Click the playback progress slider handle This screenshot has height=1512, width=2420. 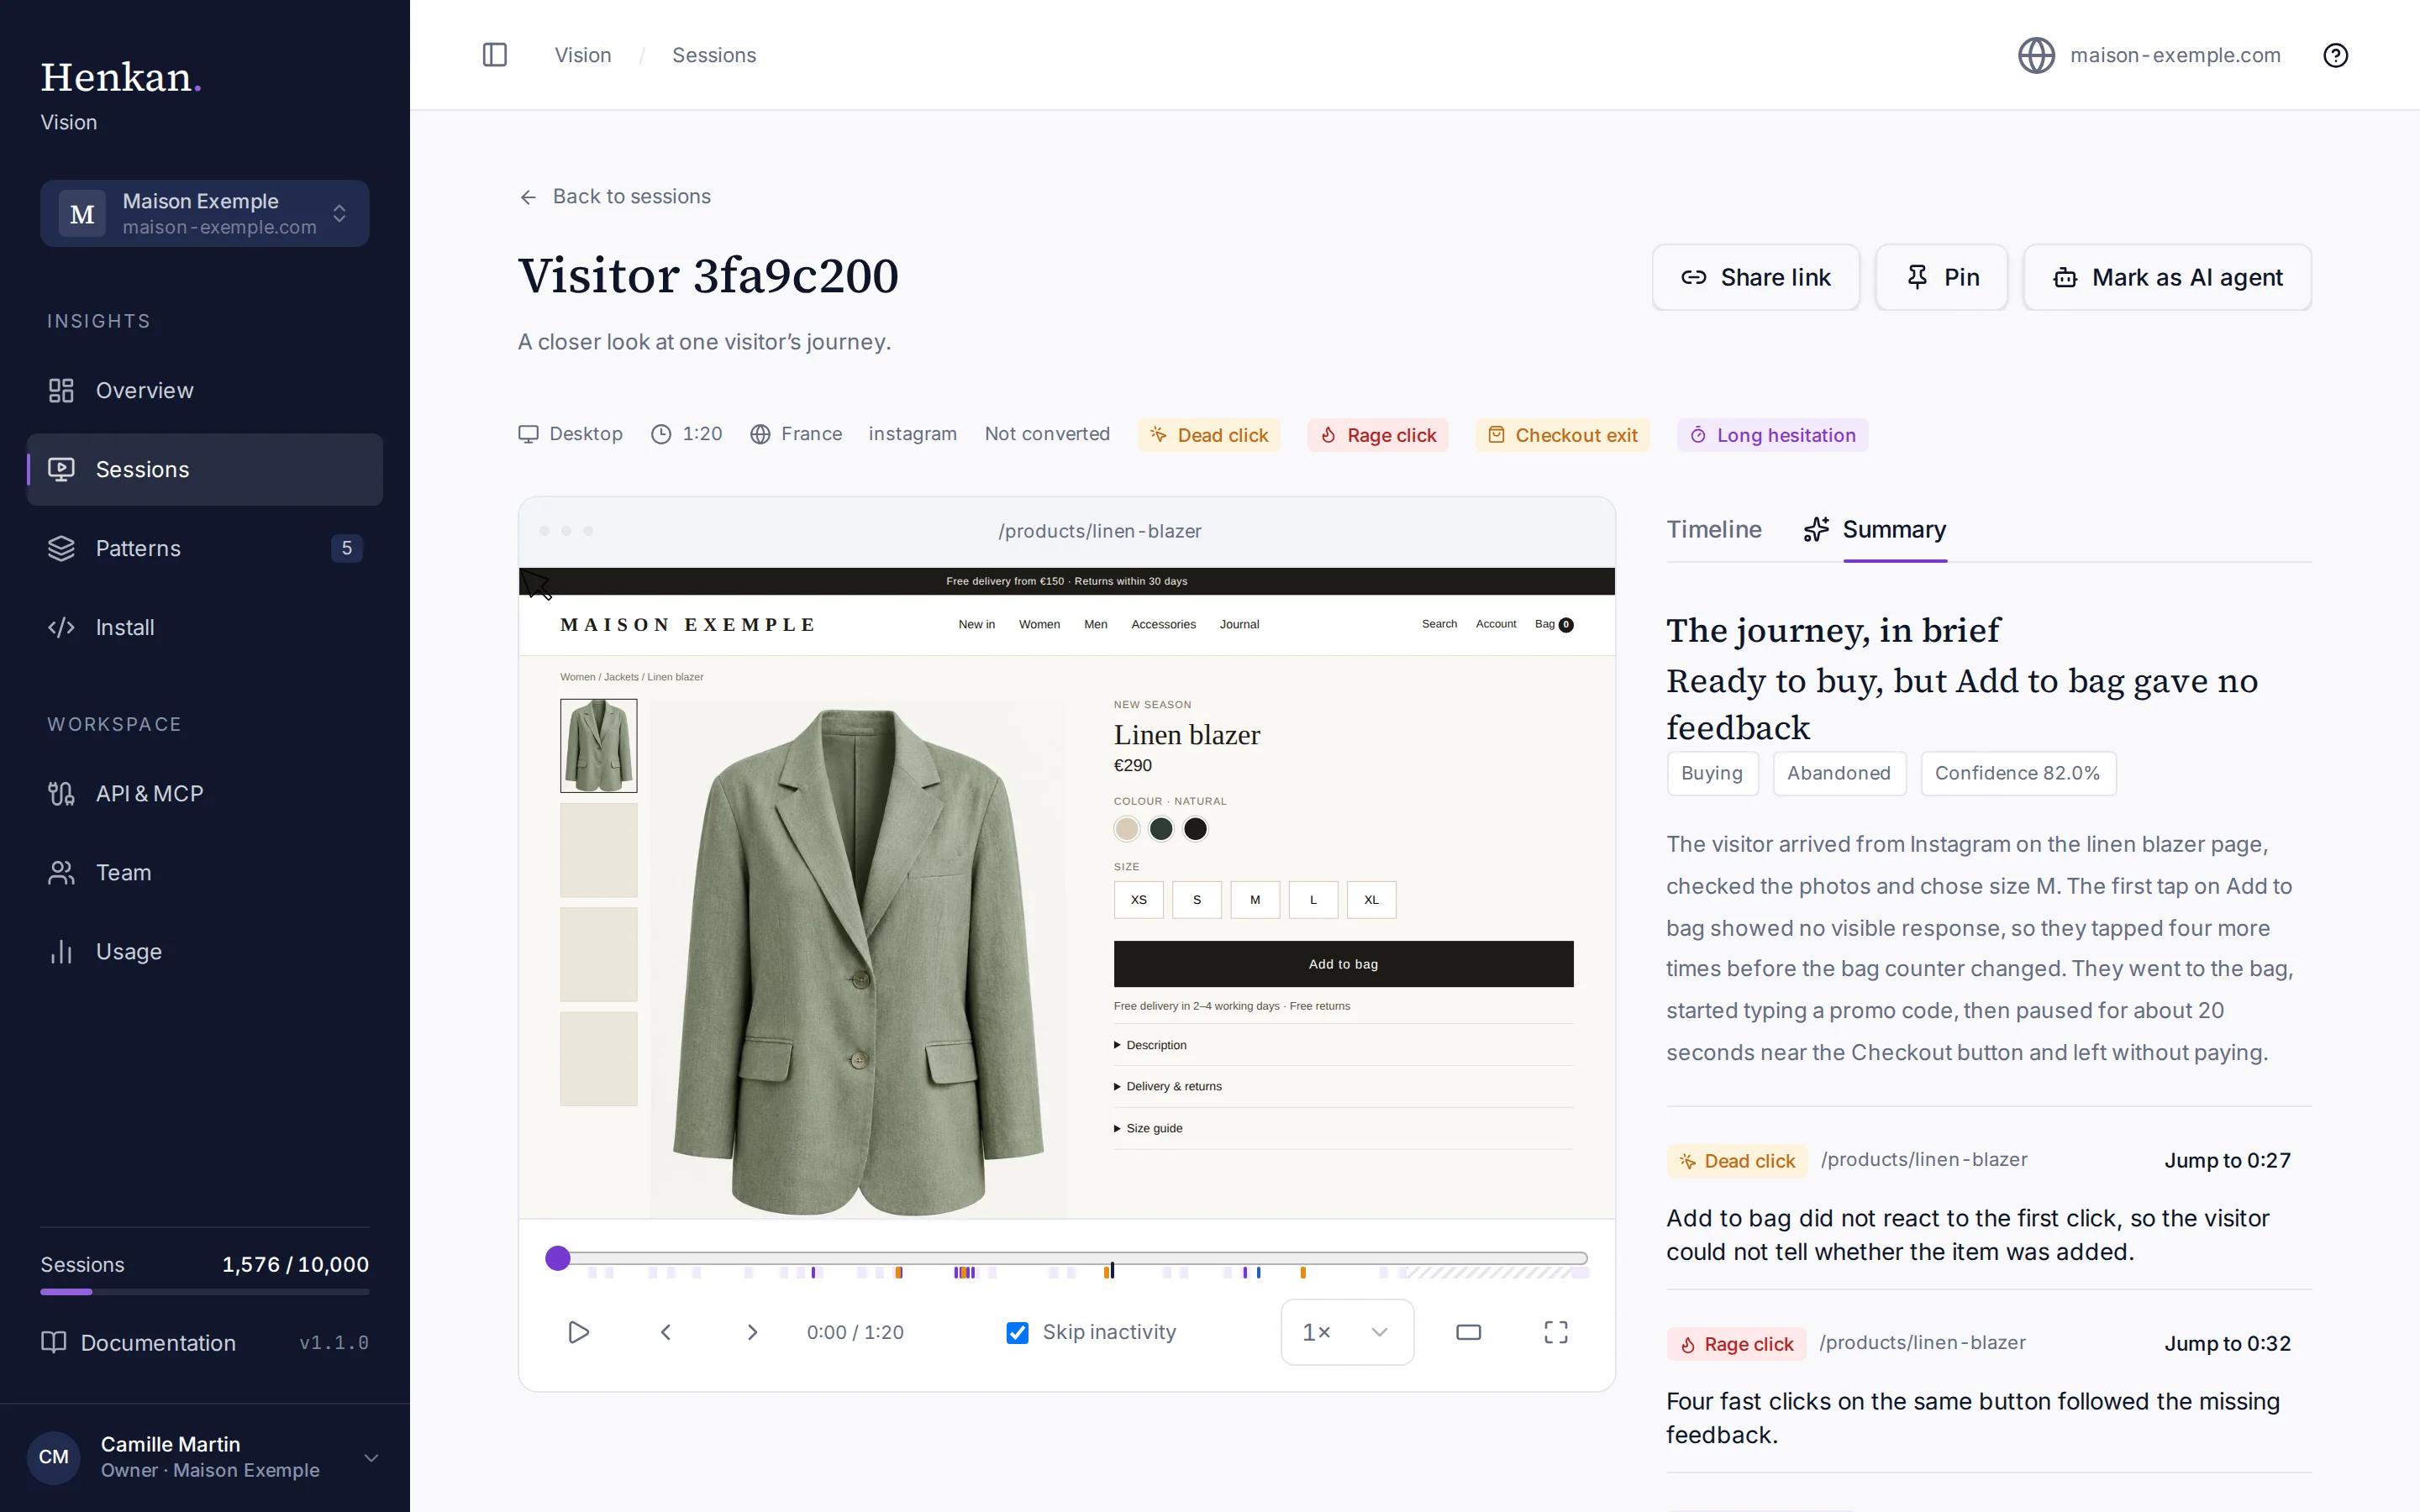(558, 1258)
